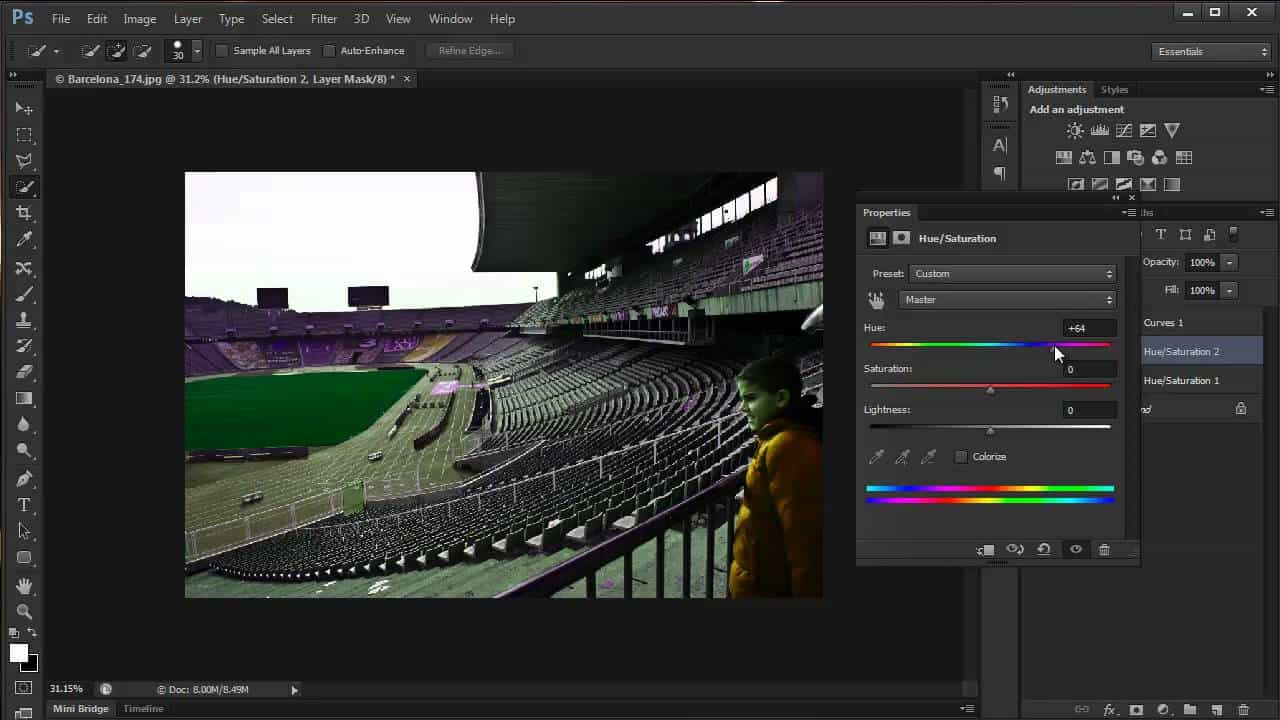This screenshot has width=1280, height=720.
Task: Add a Color Balance adjustment
Action: (1087, 157)
